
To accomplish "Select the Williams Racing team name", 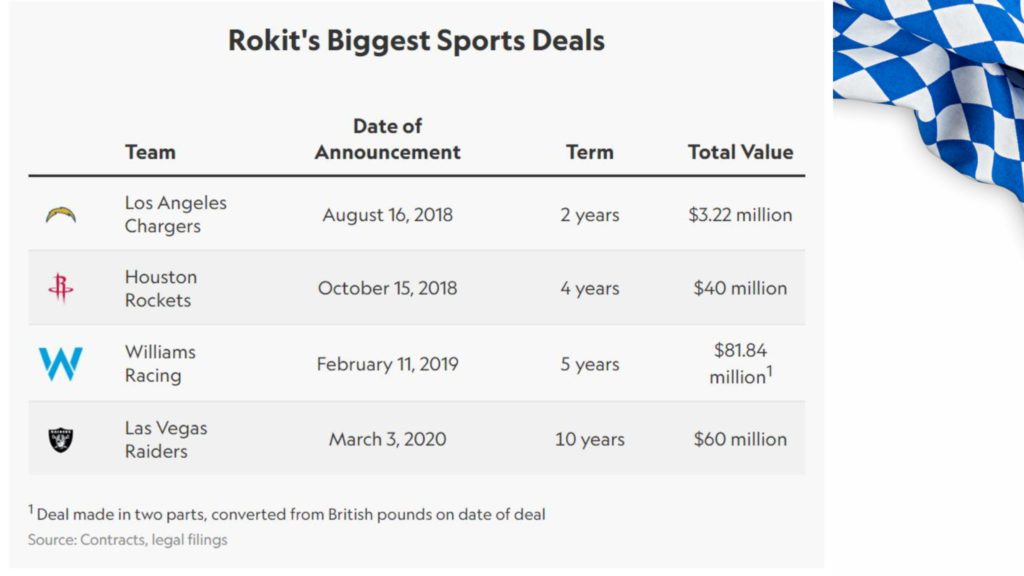I will tap(160, 364).
